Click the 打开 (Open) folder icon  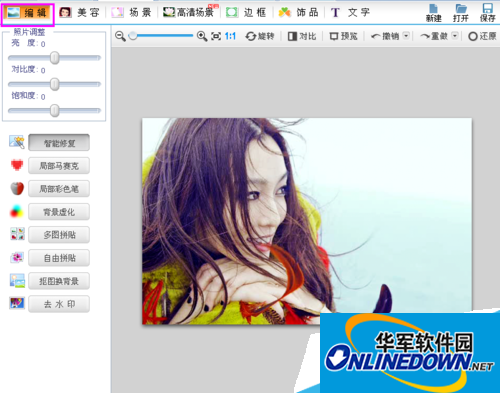(x=461, y=13)
